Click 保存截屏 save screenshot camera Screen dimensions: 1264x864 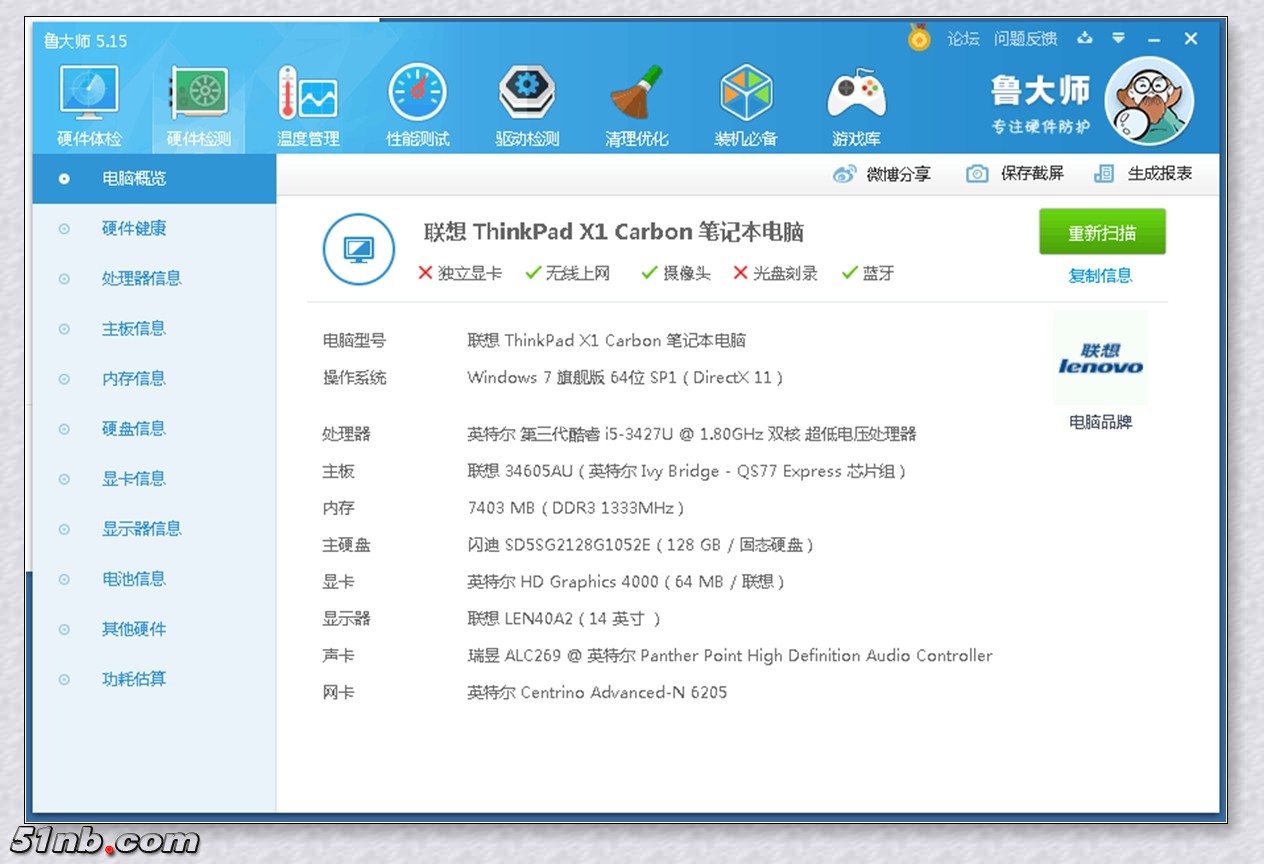[977, 174]
